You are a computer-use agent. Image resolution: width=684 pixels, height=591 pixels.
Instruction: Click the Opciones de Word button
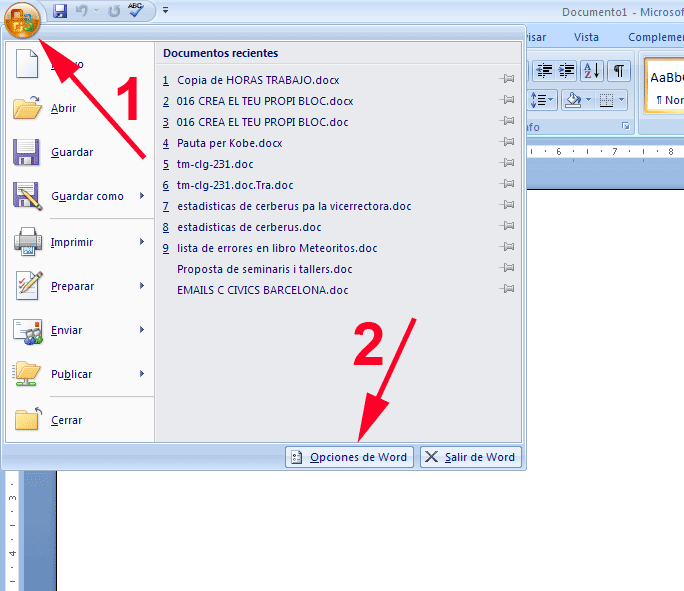349,457
